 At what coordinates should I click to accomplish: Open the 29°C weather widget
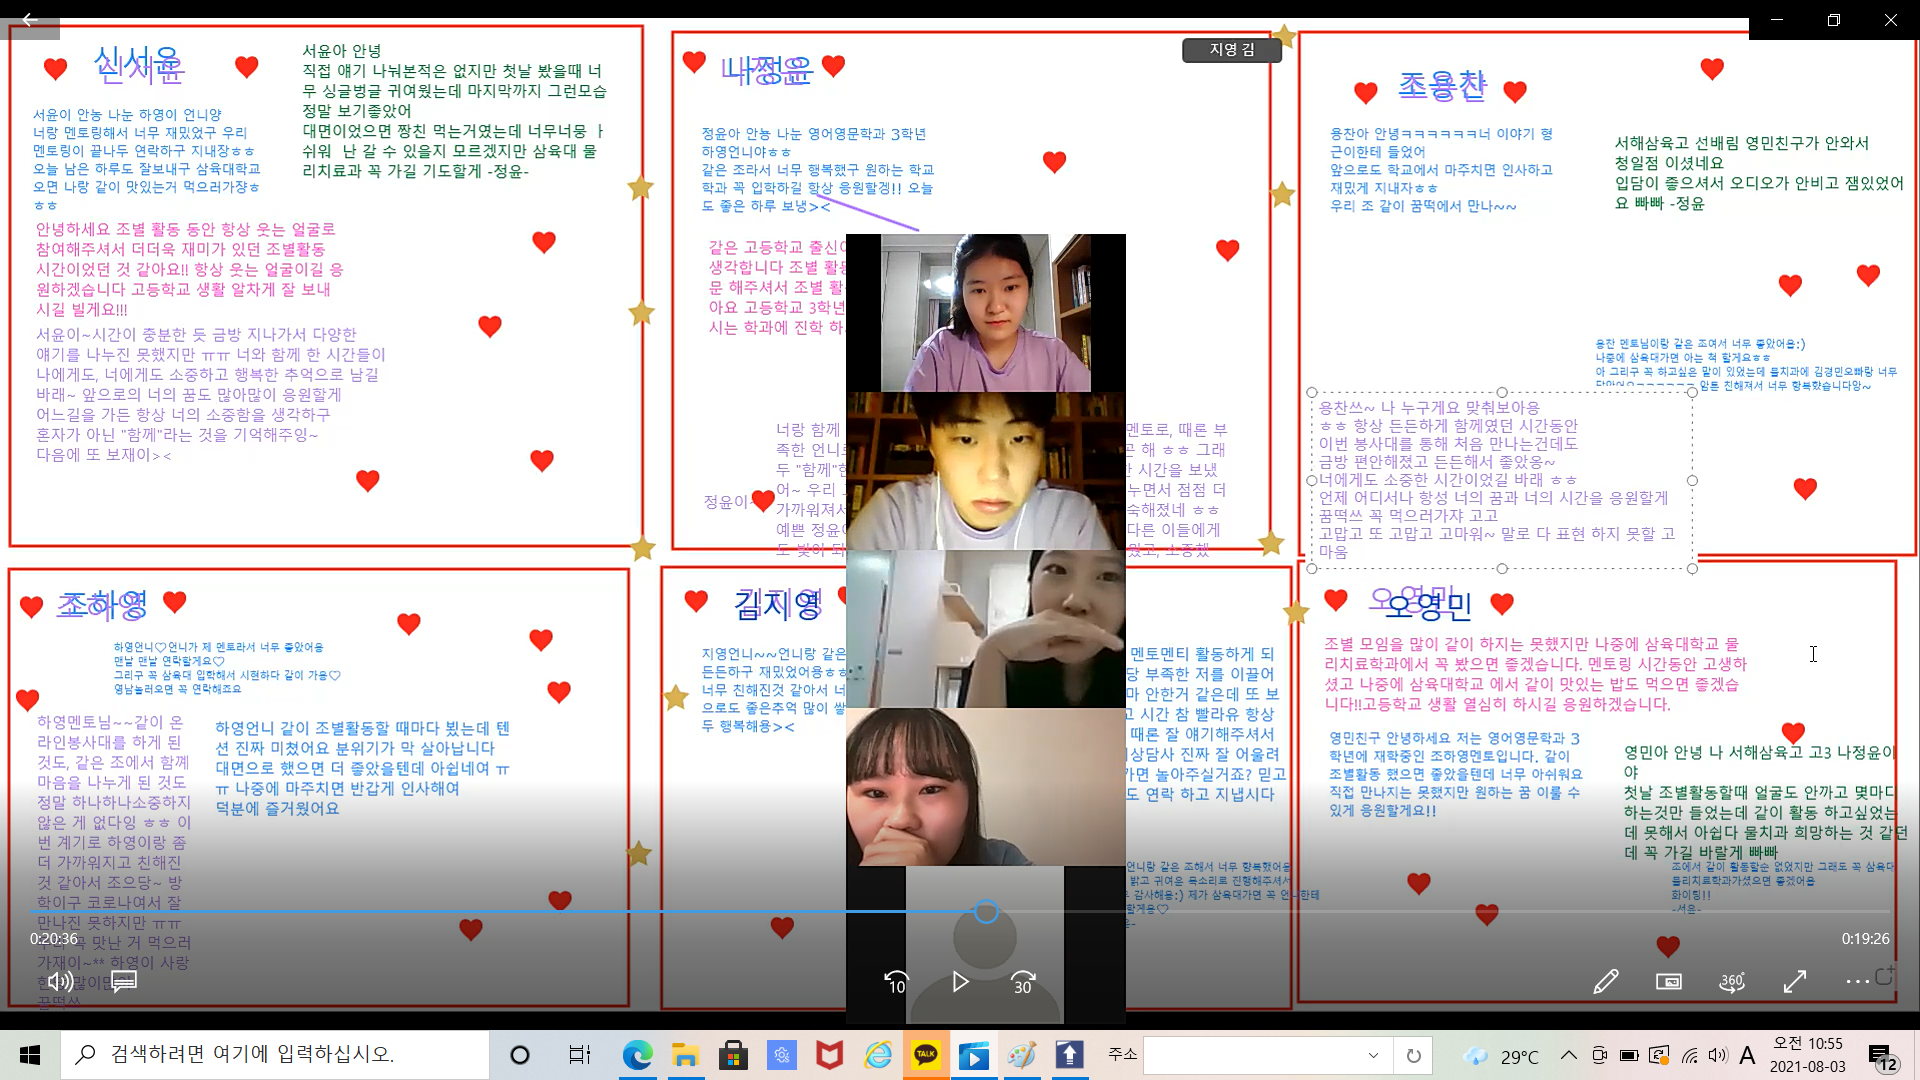click(x=1500, y=1056)
